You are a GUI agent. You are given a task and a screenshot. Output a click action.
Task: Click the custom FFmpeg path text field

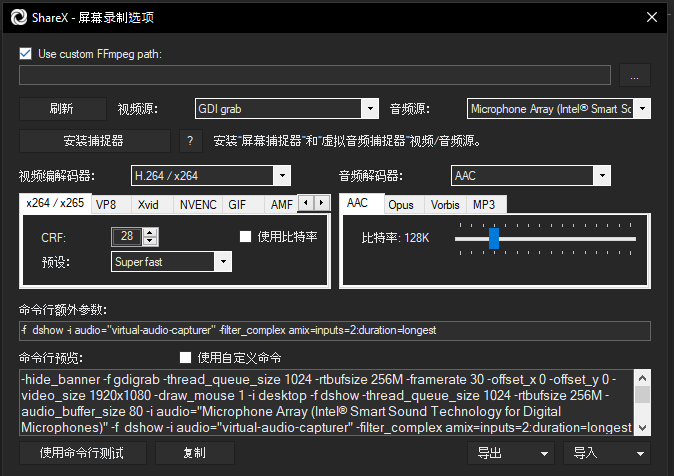315,75
